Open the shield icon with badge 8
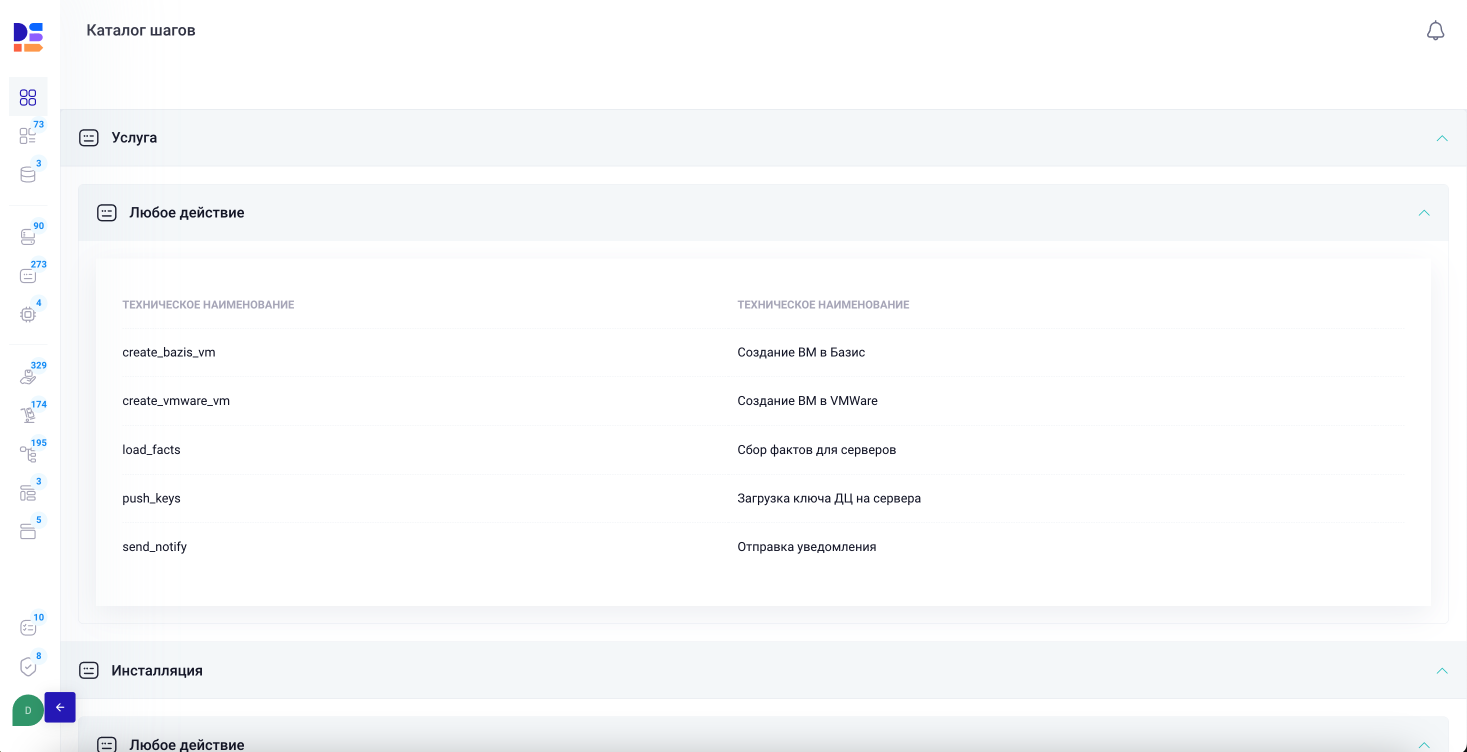 click(x=28, y=667)
